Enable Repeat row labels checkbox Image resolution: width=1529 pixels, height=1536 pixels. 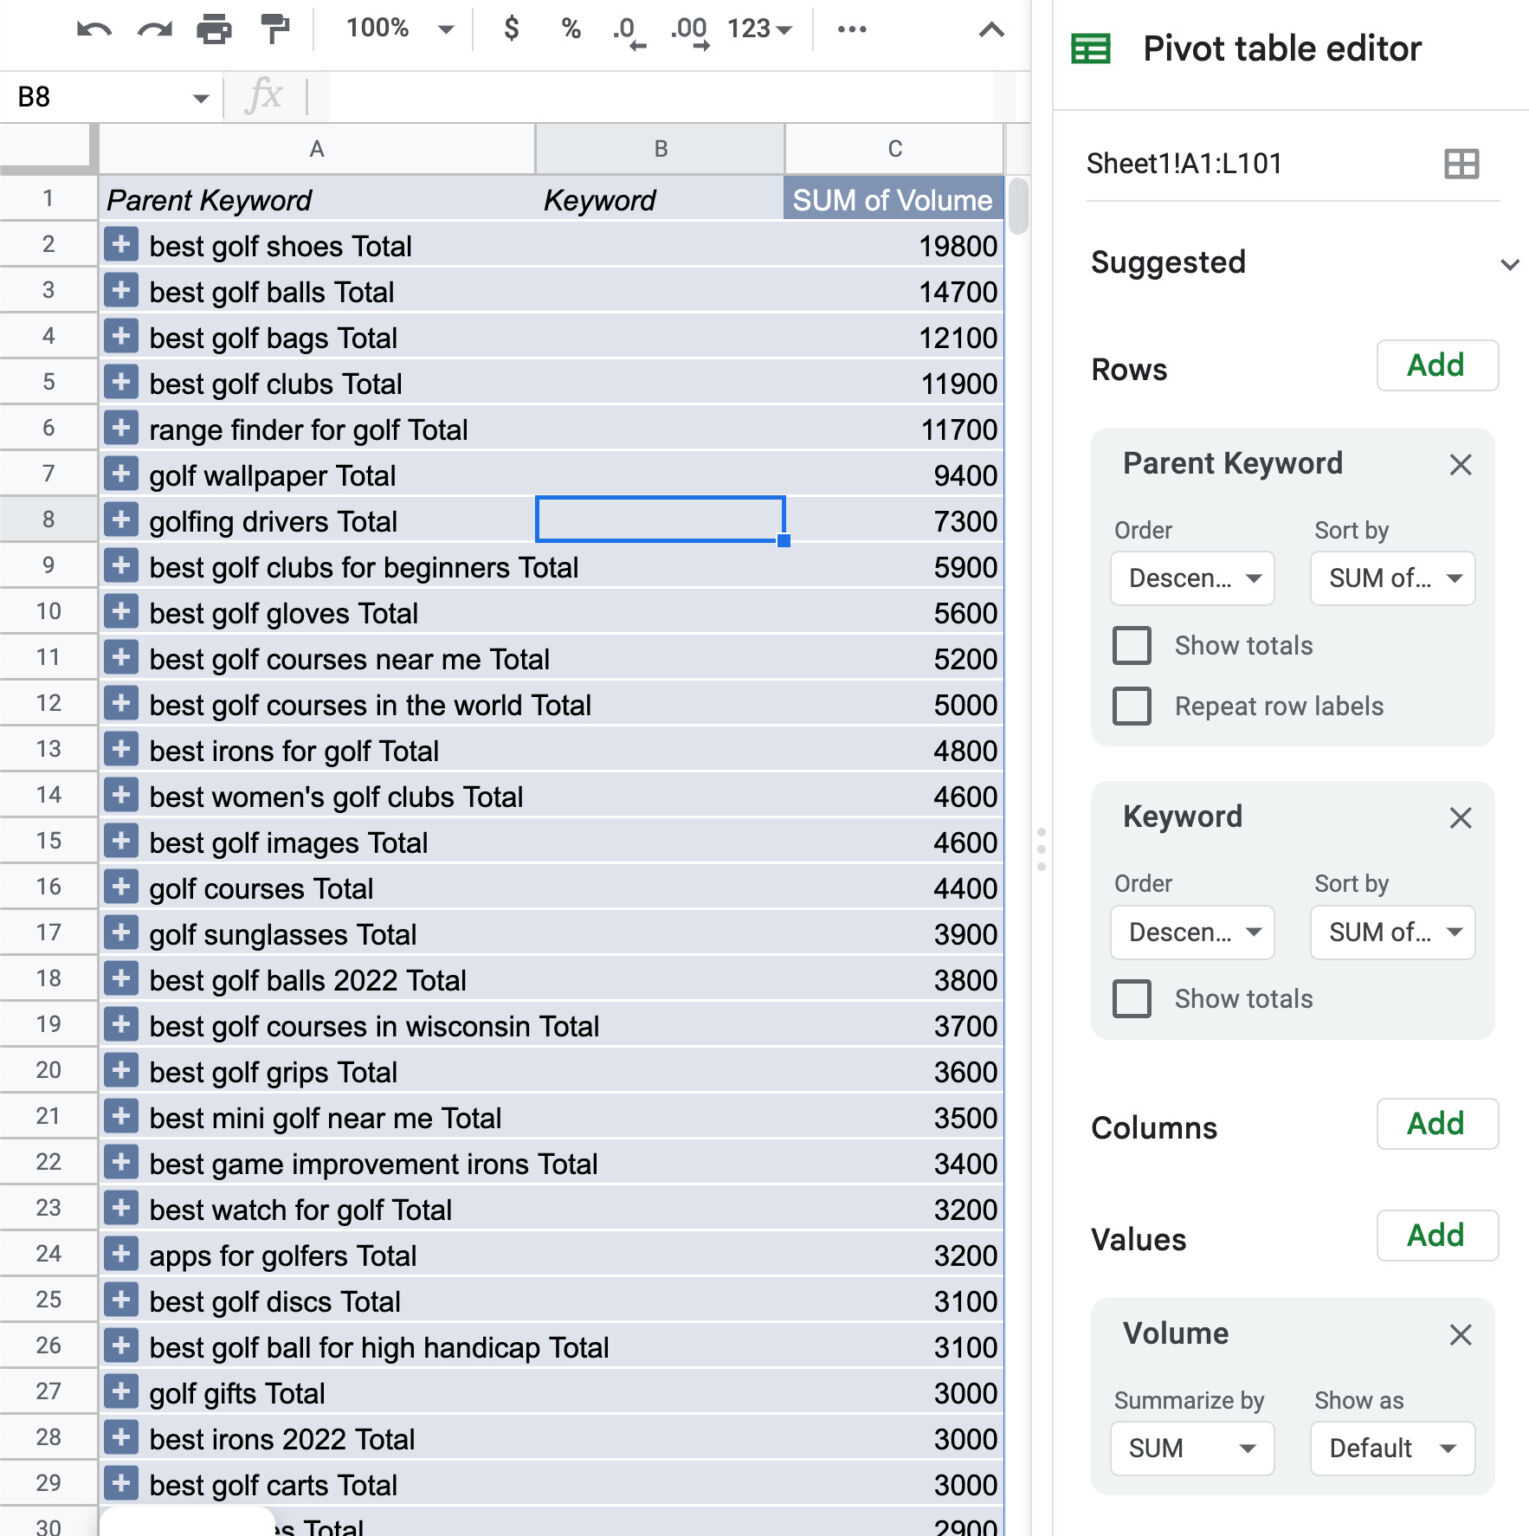pyautogui.click(x=1131, y=706)
